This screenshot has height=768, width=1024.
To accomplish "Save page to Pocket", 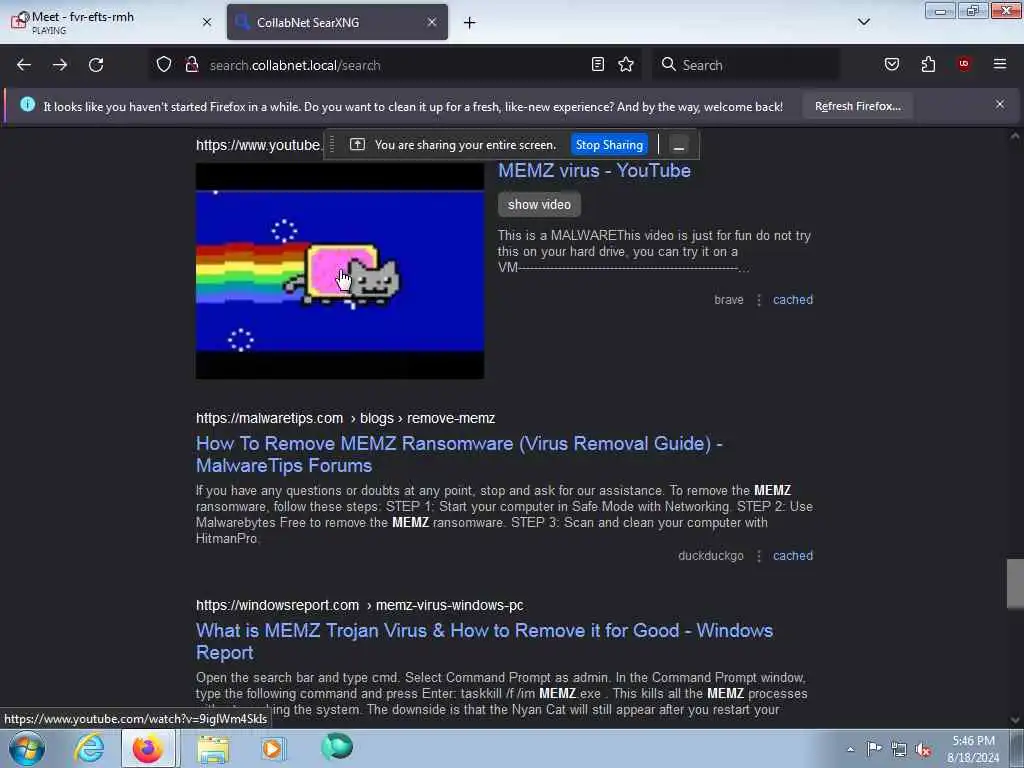I will point(891,64).
